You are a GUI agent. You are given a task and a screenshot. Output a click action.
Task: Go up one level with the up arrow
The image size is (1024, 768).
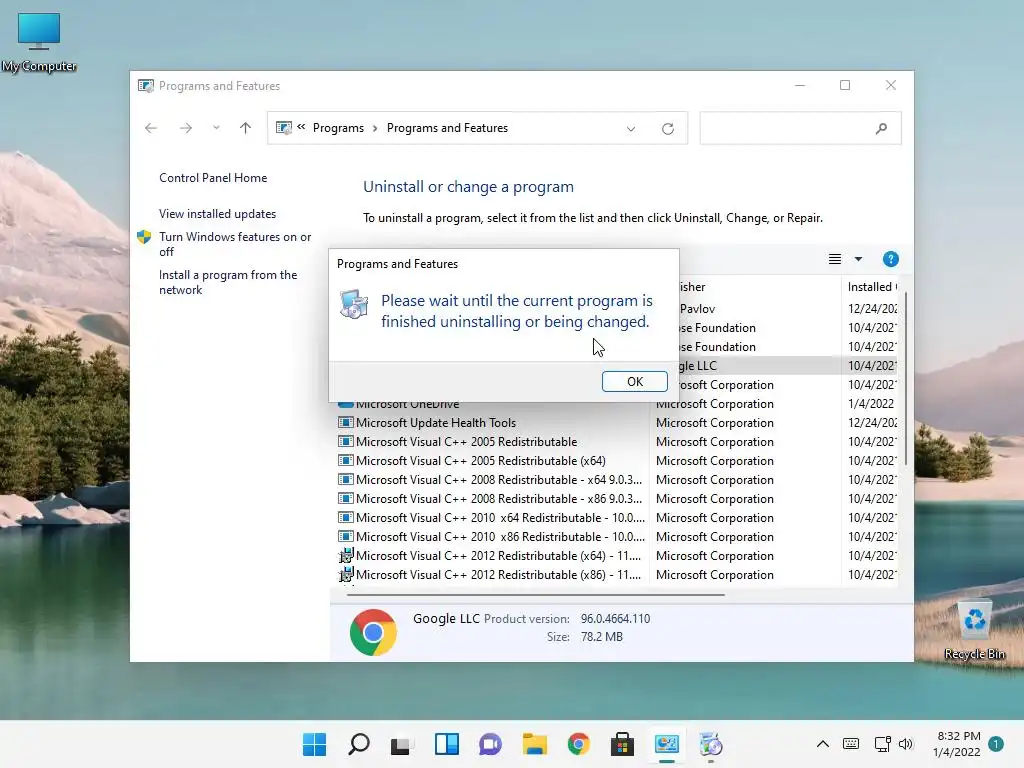pos(246,128)
